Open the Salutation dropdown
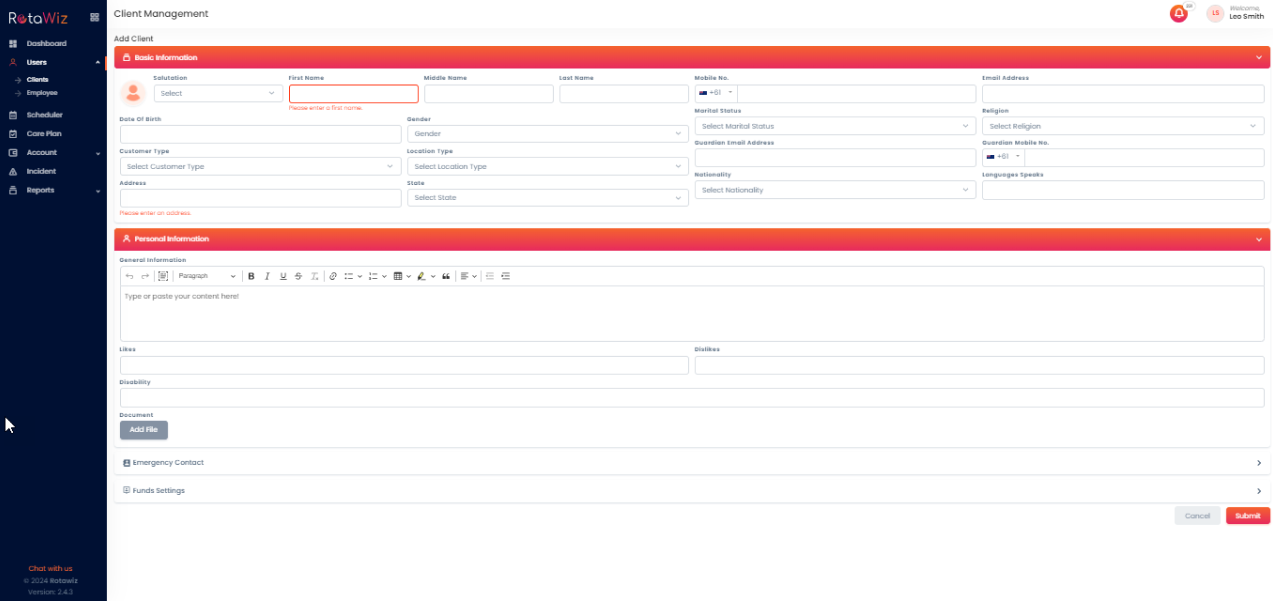The image size is (1273, 601). point(218,93)
